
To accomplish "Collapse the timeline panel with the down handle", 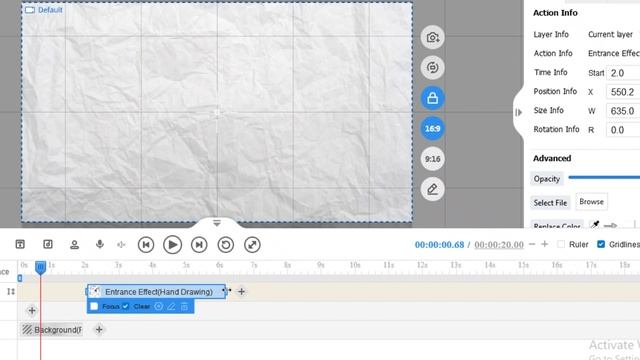I will pos(217,223).
